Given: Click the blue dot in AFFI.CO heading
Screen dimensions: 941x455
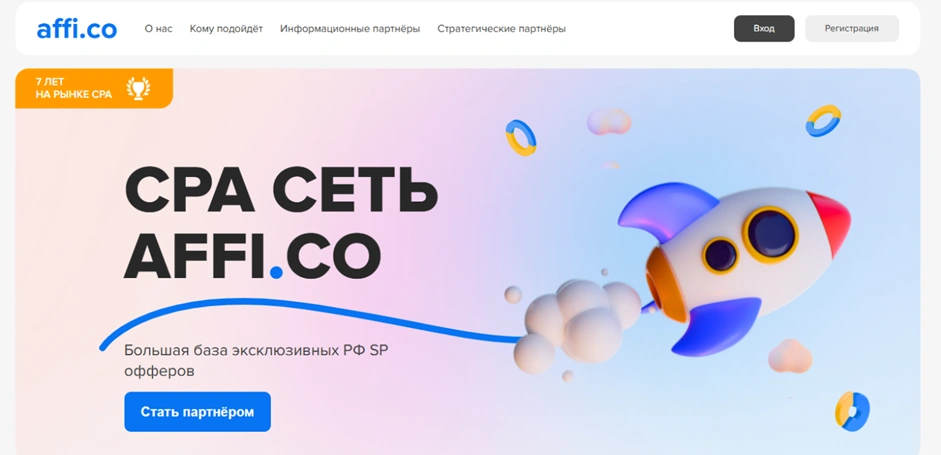Looking at the screenshot, I should (276, 273).
